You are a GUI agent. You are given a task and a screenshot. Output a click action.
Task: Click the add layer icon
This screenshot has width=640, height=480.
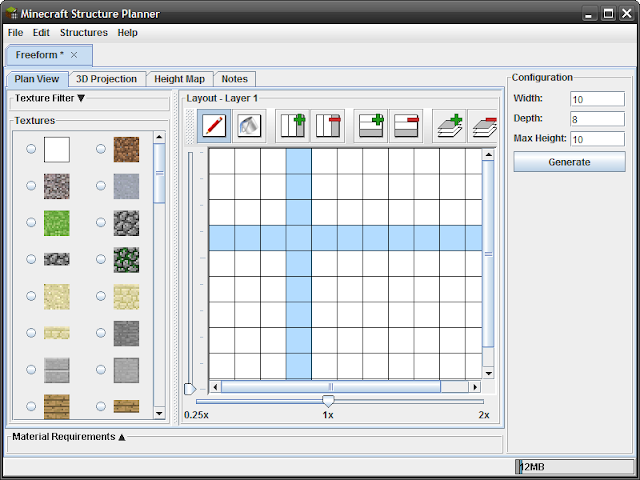[449, 126]
